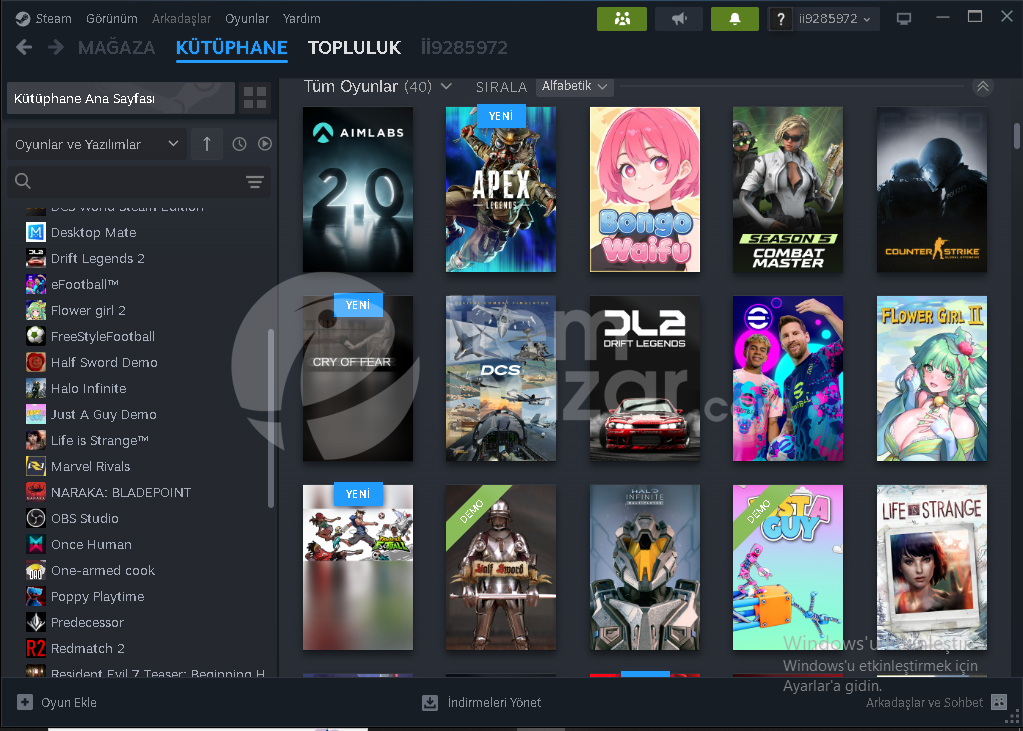Click Predecessor list icon
The width and height of the screenshot is (1023, 731).
[36, 622]
